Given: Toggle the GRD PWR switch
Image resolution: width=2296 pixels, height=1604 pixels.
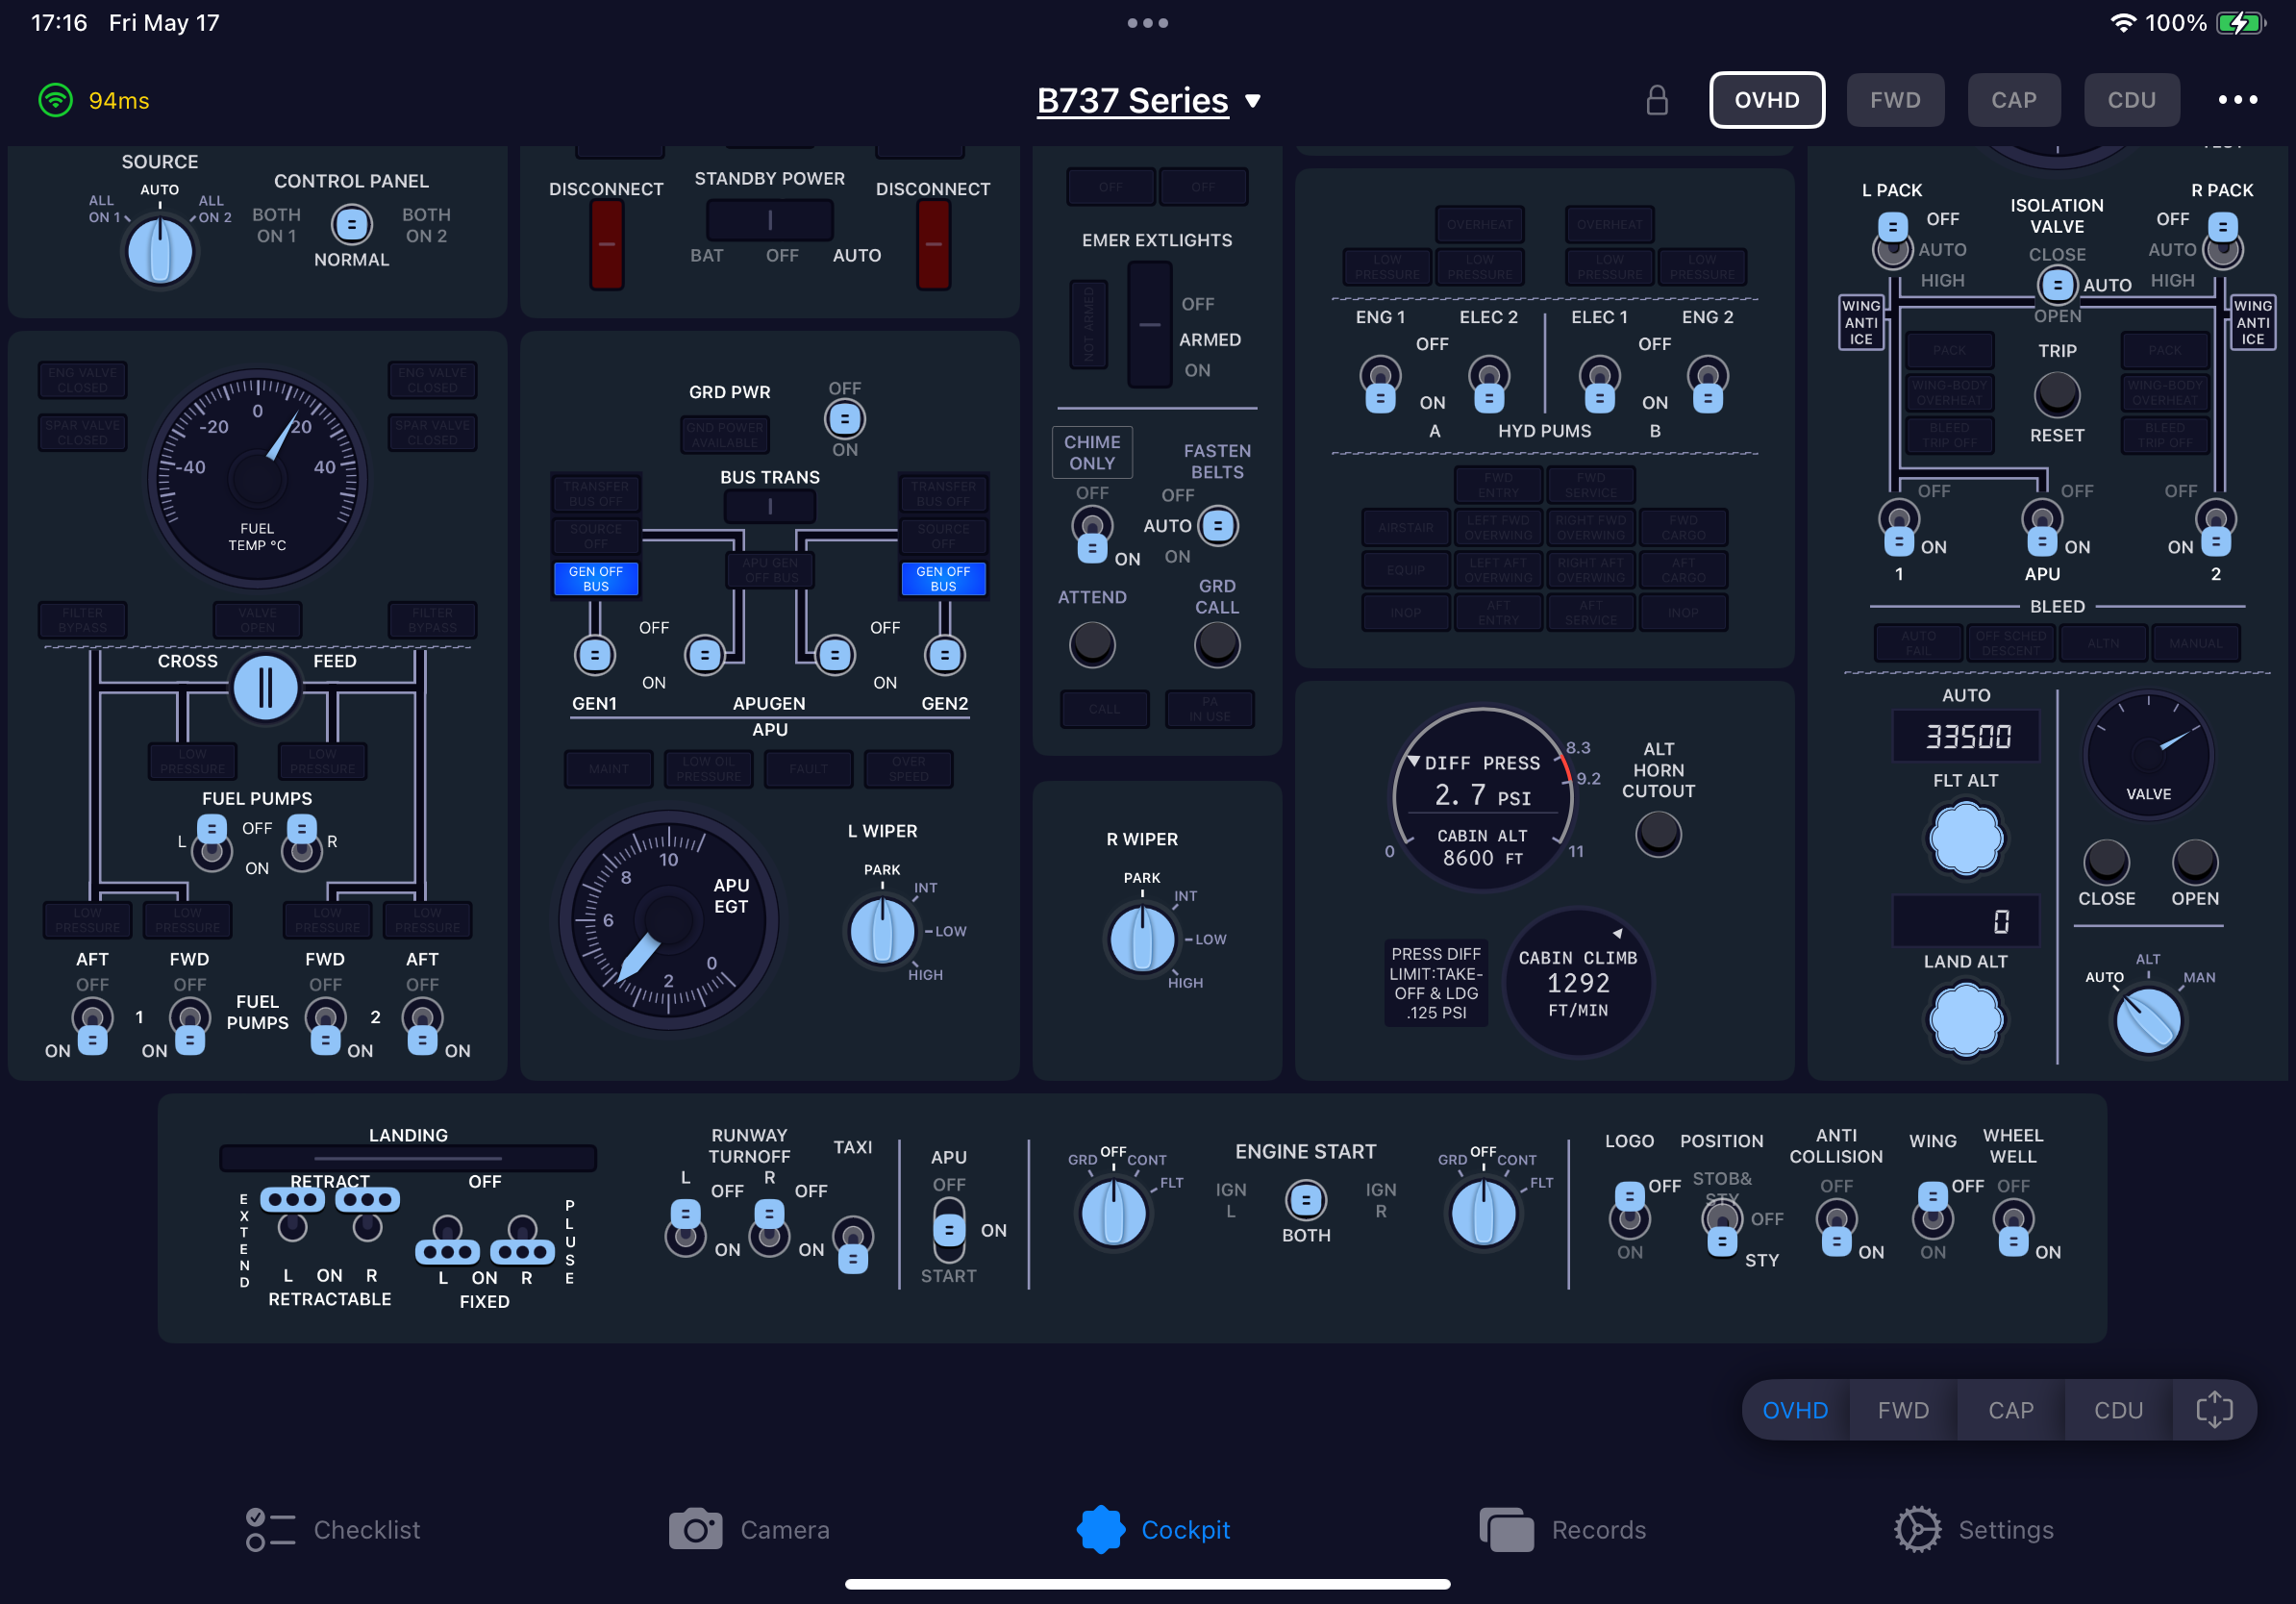Looking at the screenshot, I should [x=845, y=419].
